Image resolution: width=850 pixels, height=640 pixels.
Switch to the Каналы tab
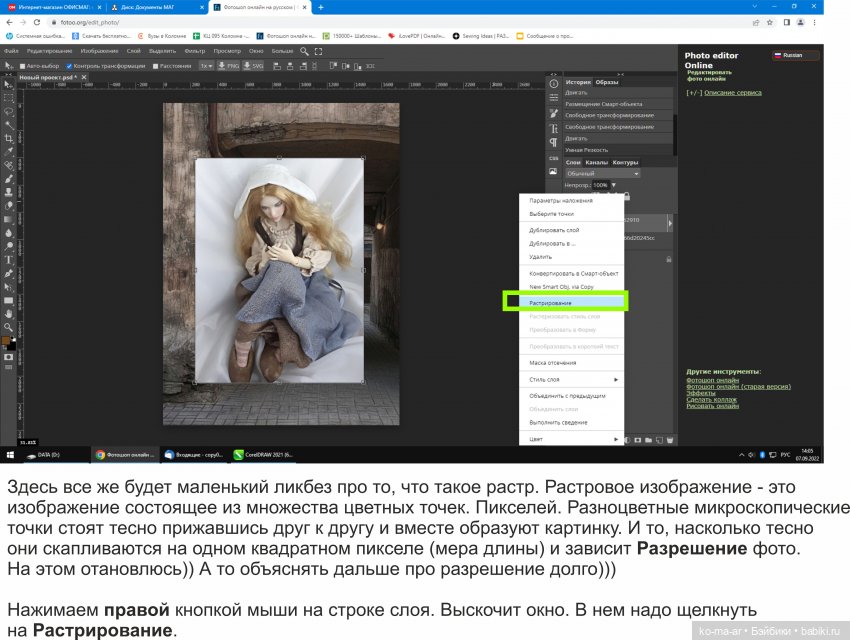point(596,162)
